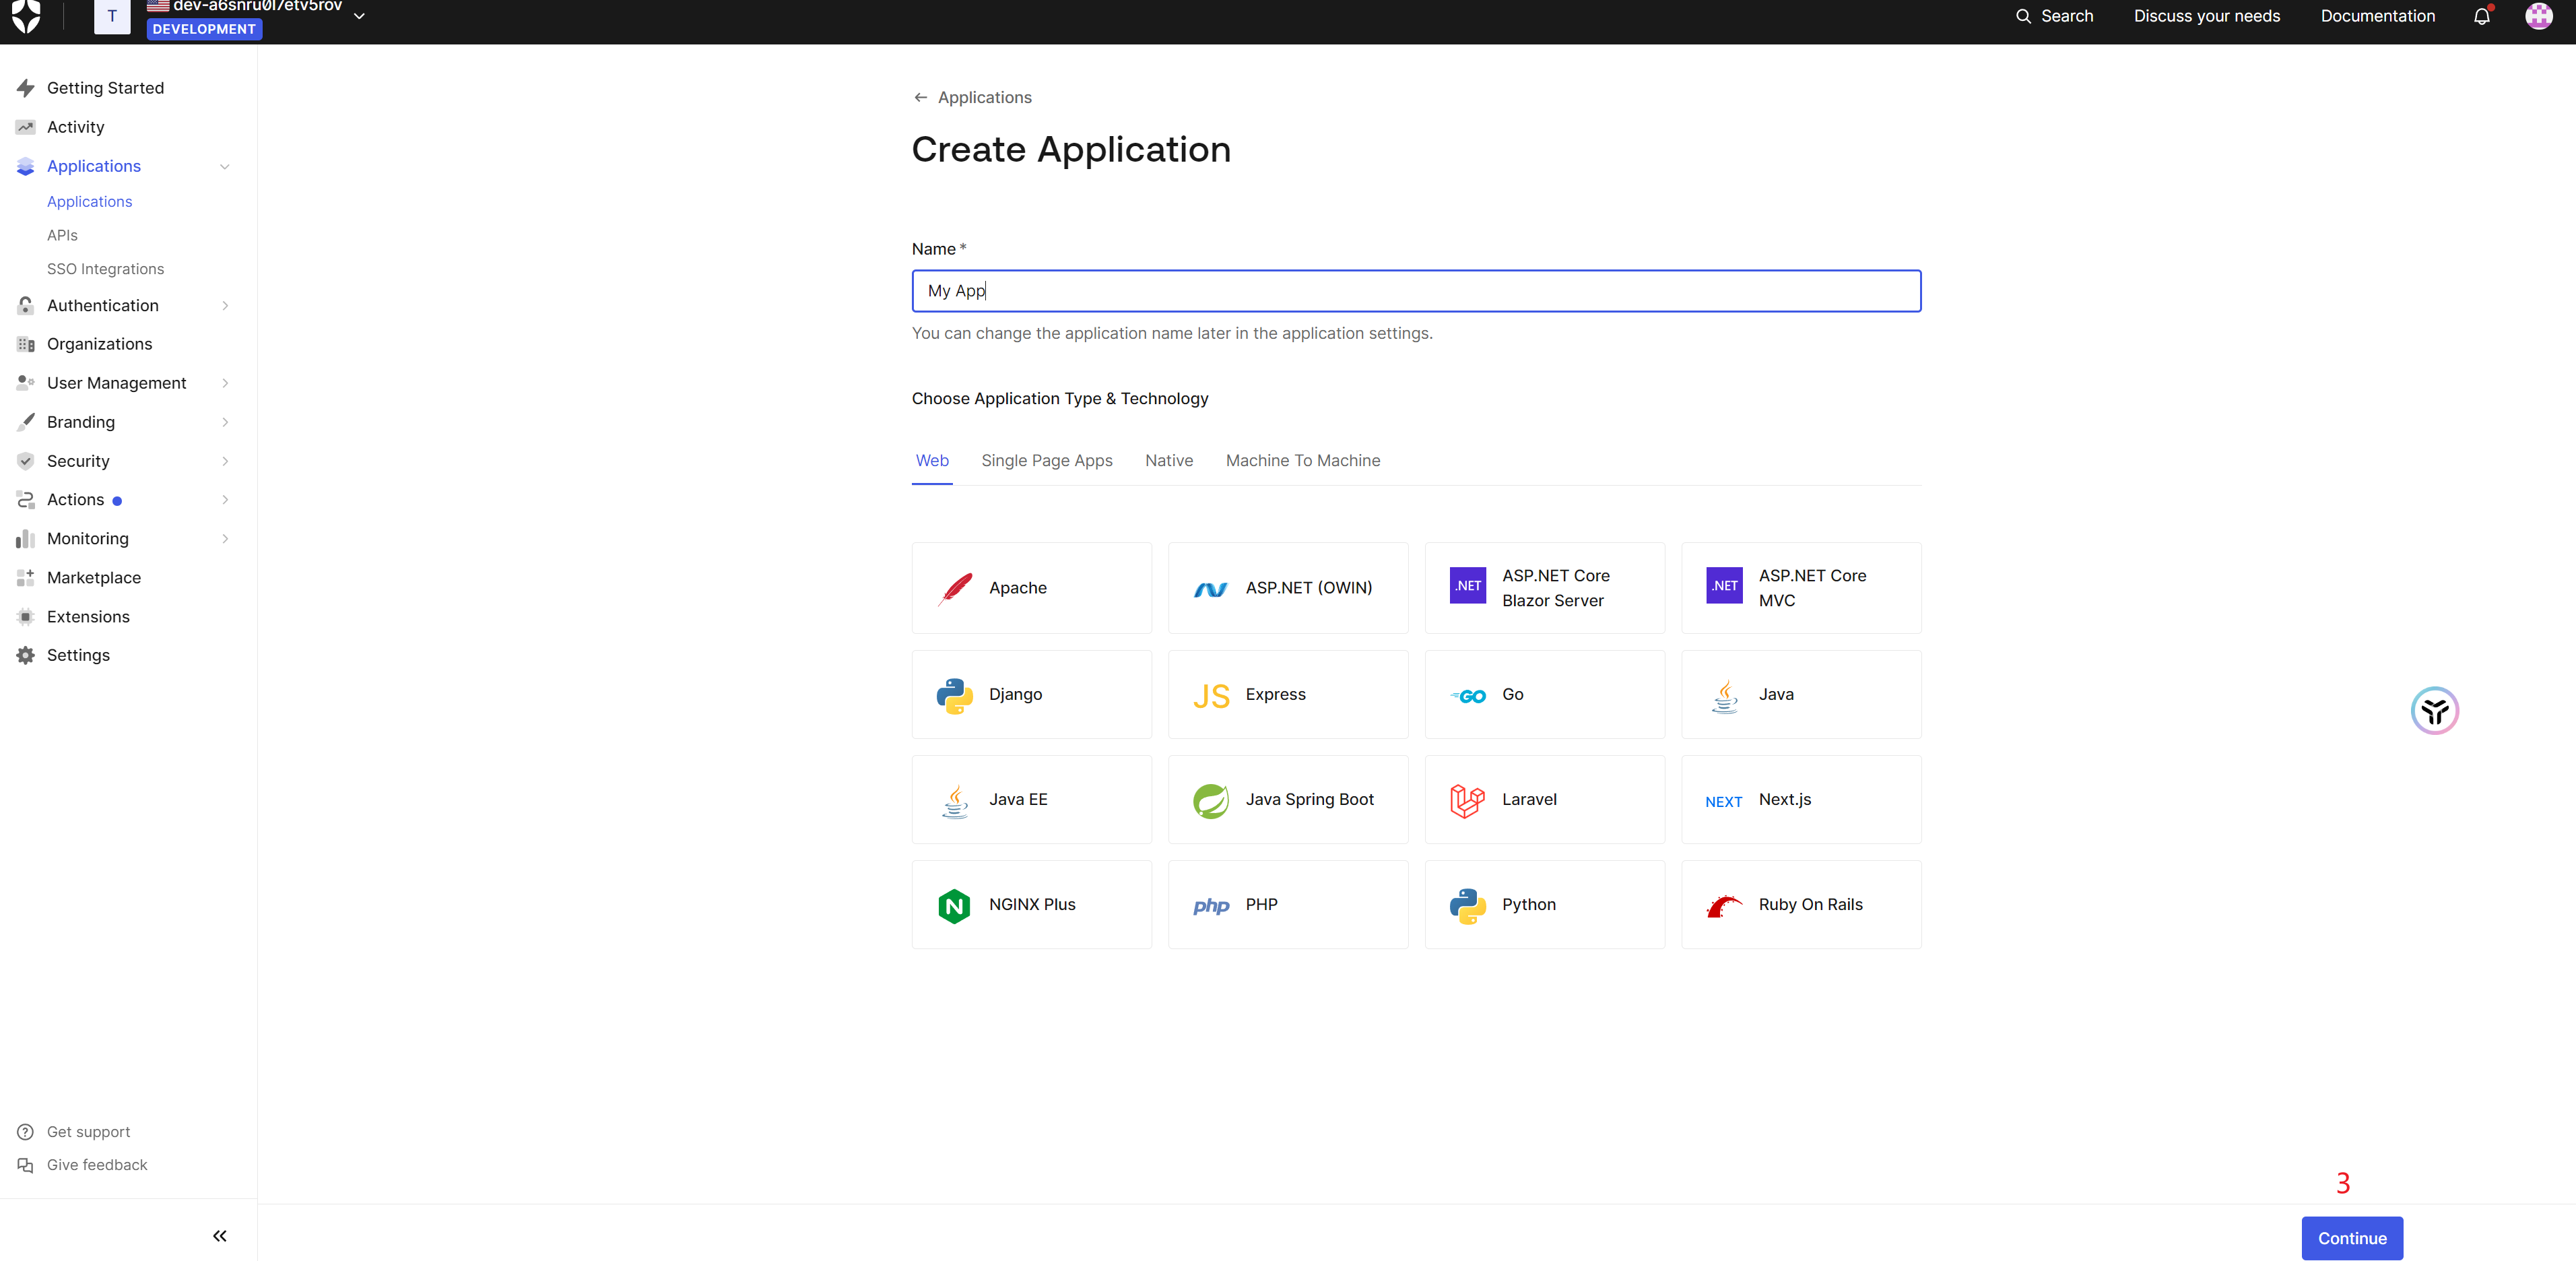Select the PHP technology card
This screenshot has height=1261, width=2576.
point(1288,904)
